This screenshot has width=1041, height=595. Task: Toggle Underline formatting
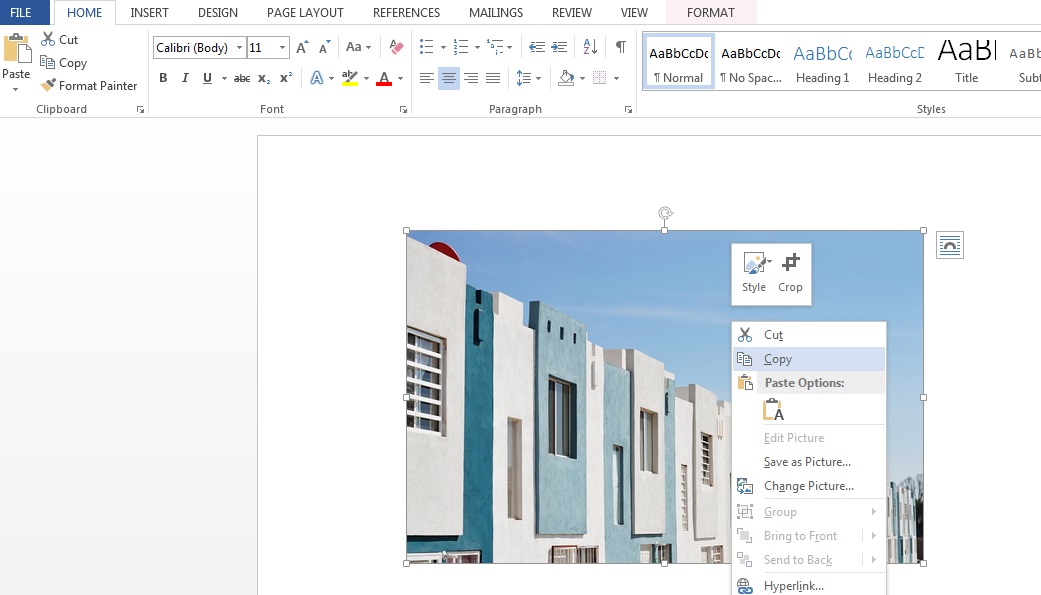[207, 78]
